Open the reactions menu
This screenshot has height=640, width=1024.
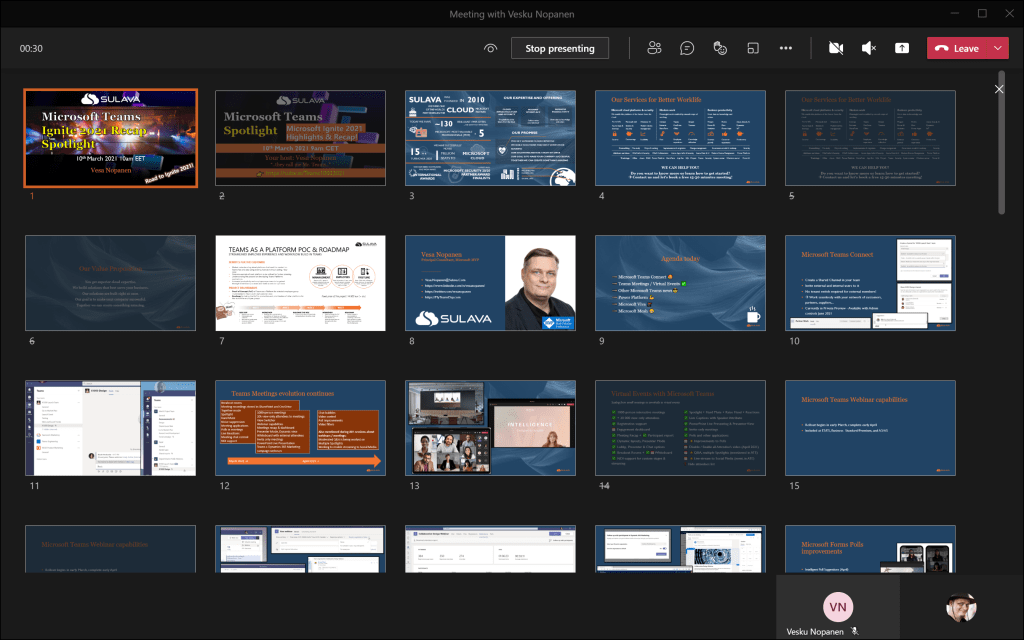pos(719,48)
